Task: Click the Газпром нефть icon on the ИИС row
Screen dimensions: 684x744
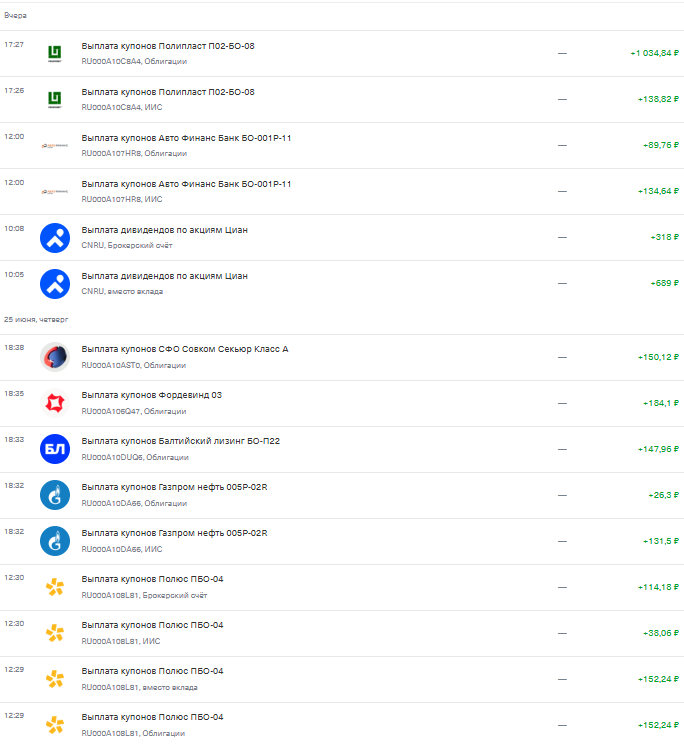Action: point(55,541)
